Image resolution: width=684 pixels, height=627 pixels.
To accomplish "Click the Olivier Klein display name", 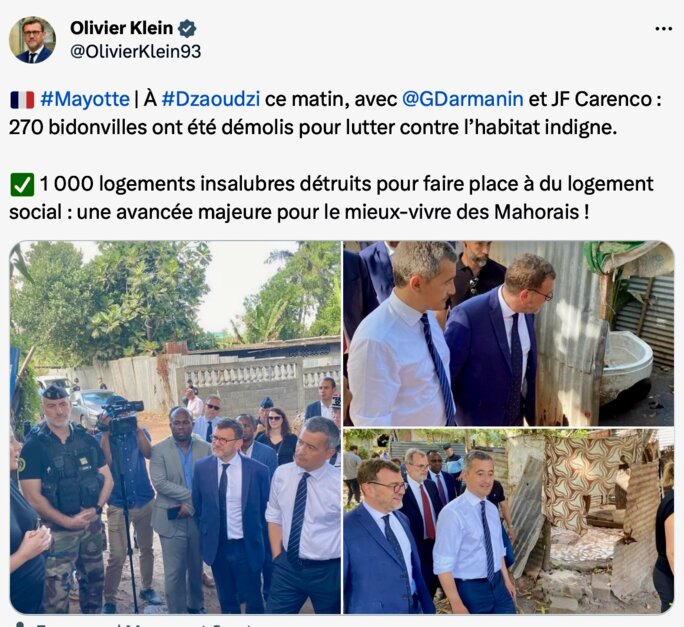I will click(122, 28).
